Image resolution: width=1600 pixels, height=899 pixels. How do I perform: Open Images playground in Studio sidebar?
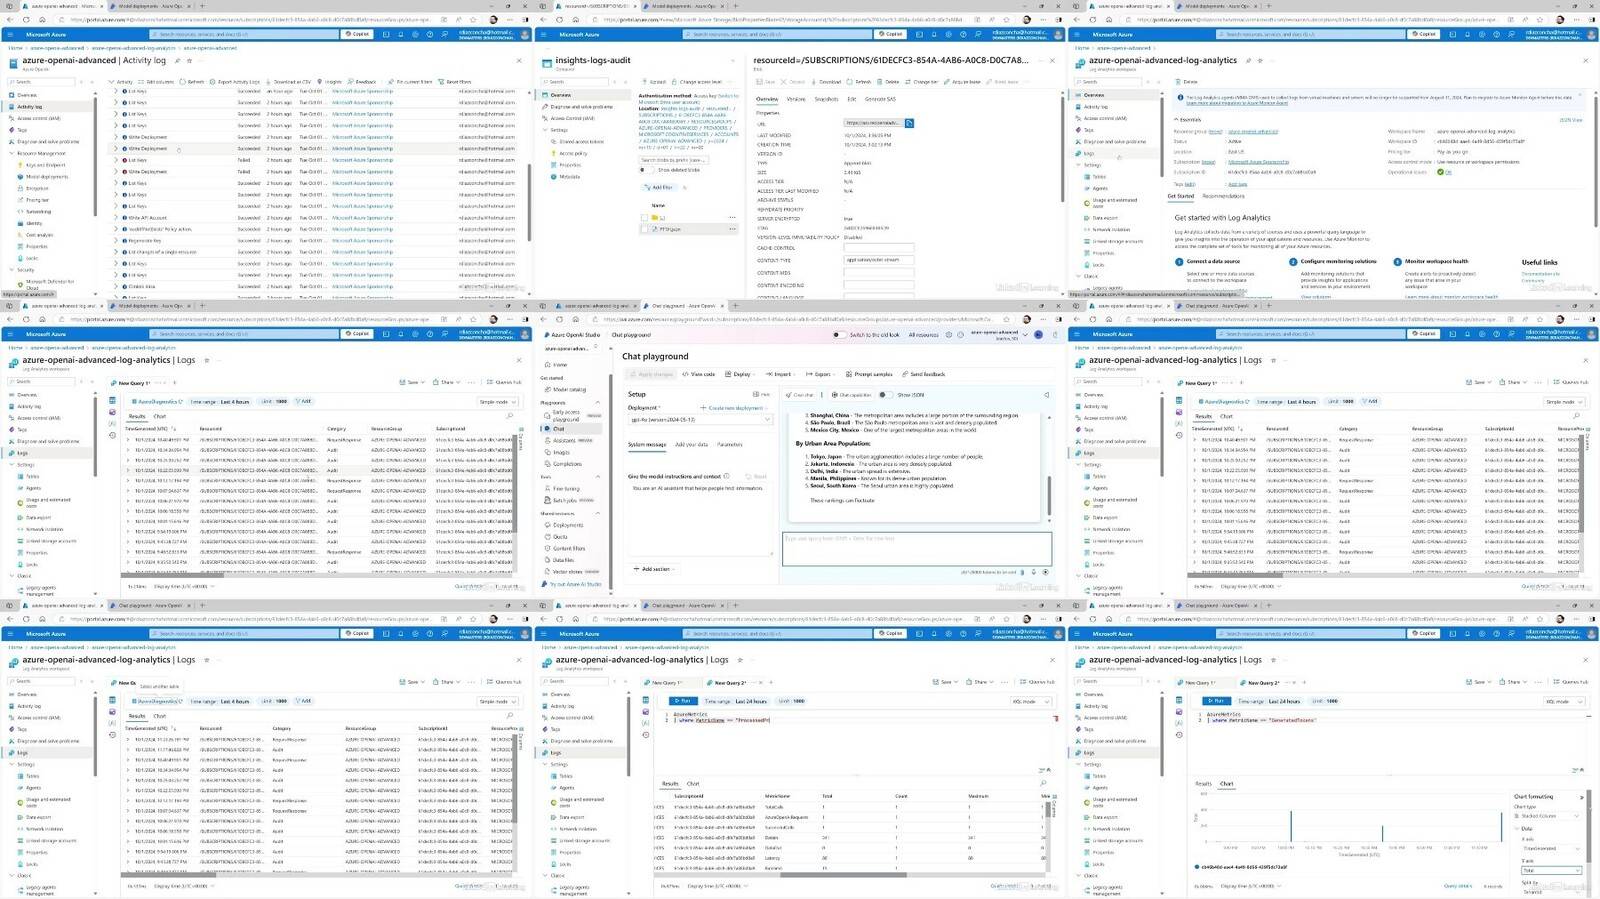(x=559, y=452)
